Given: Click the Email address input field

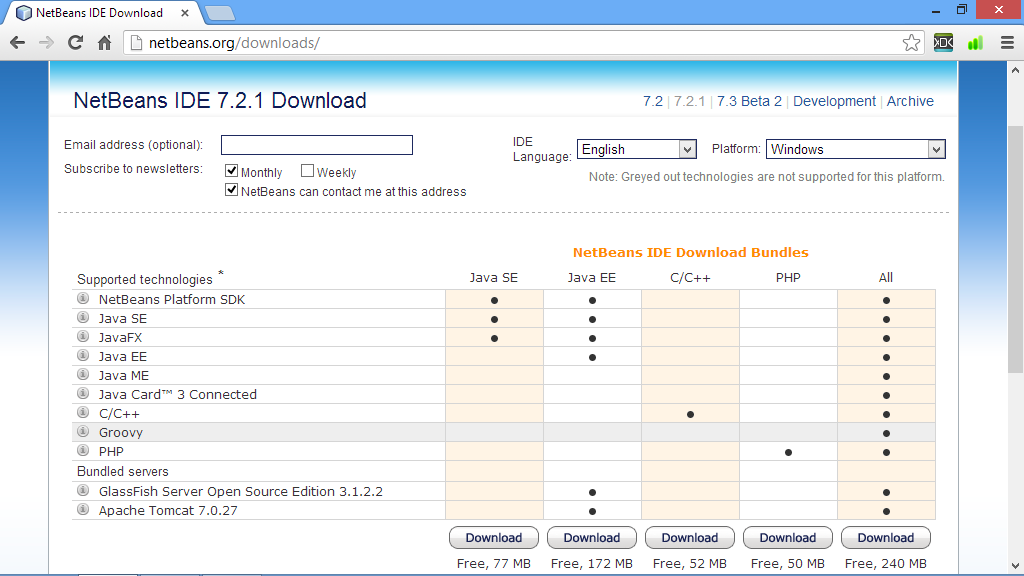Looking at the screenshot, I should tap(317, 145).
